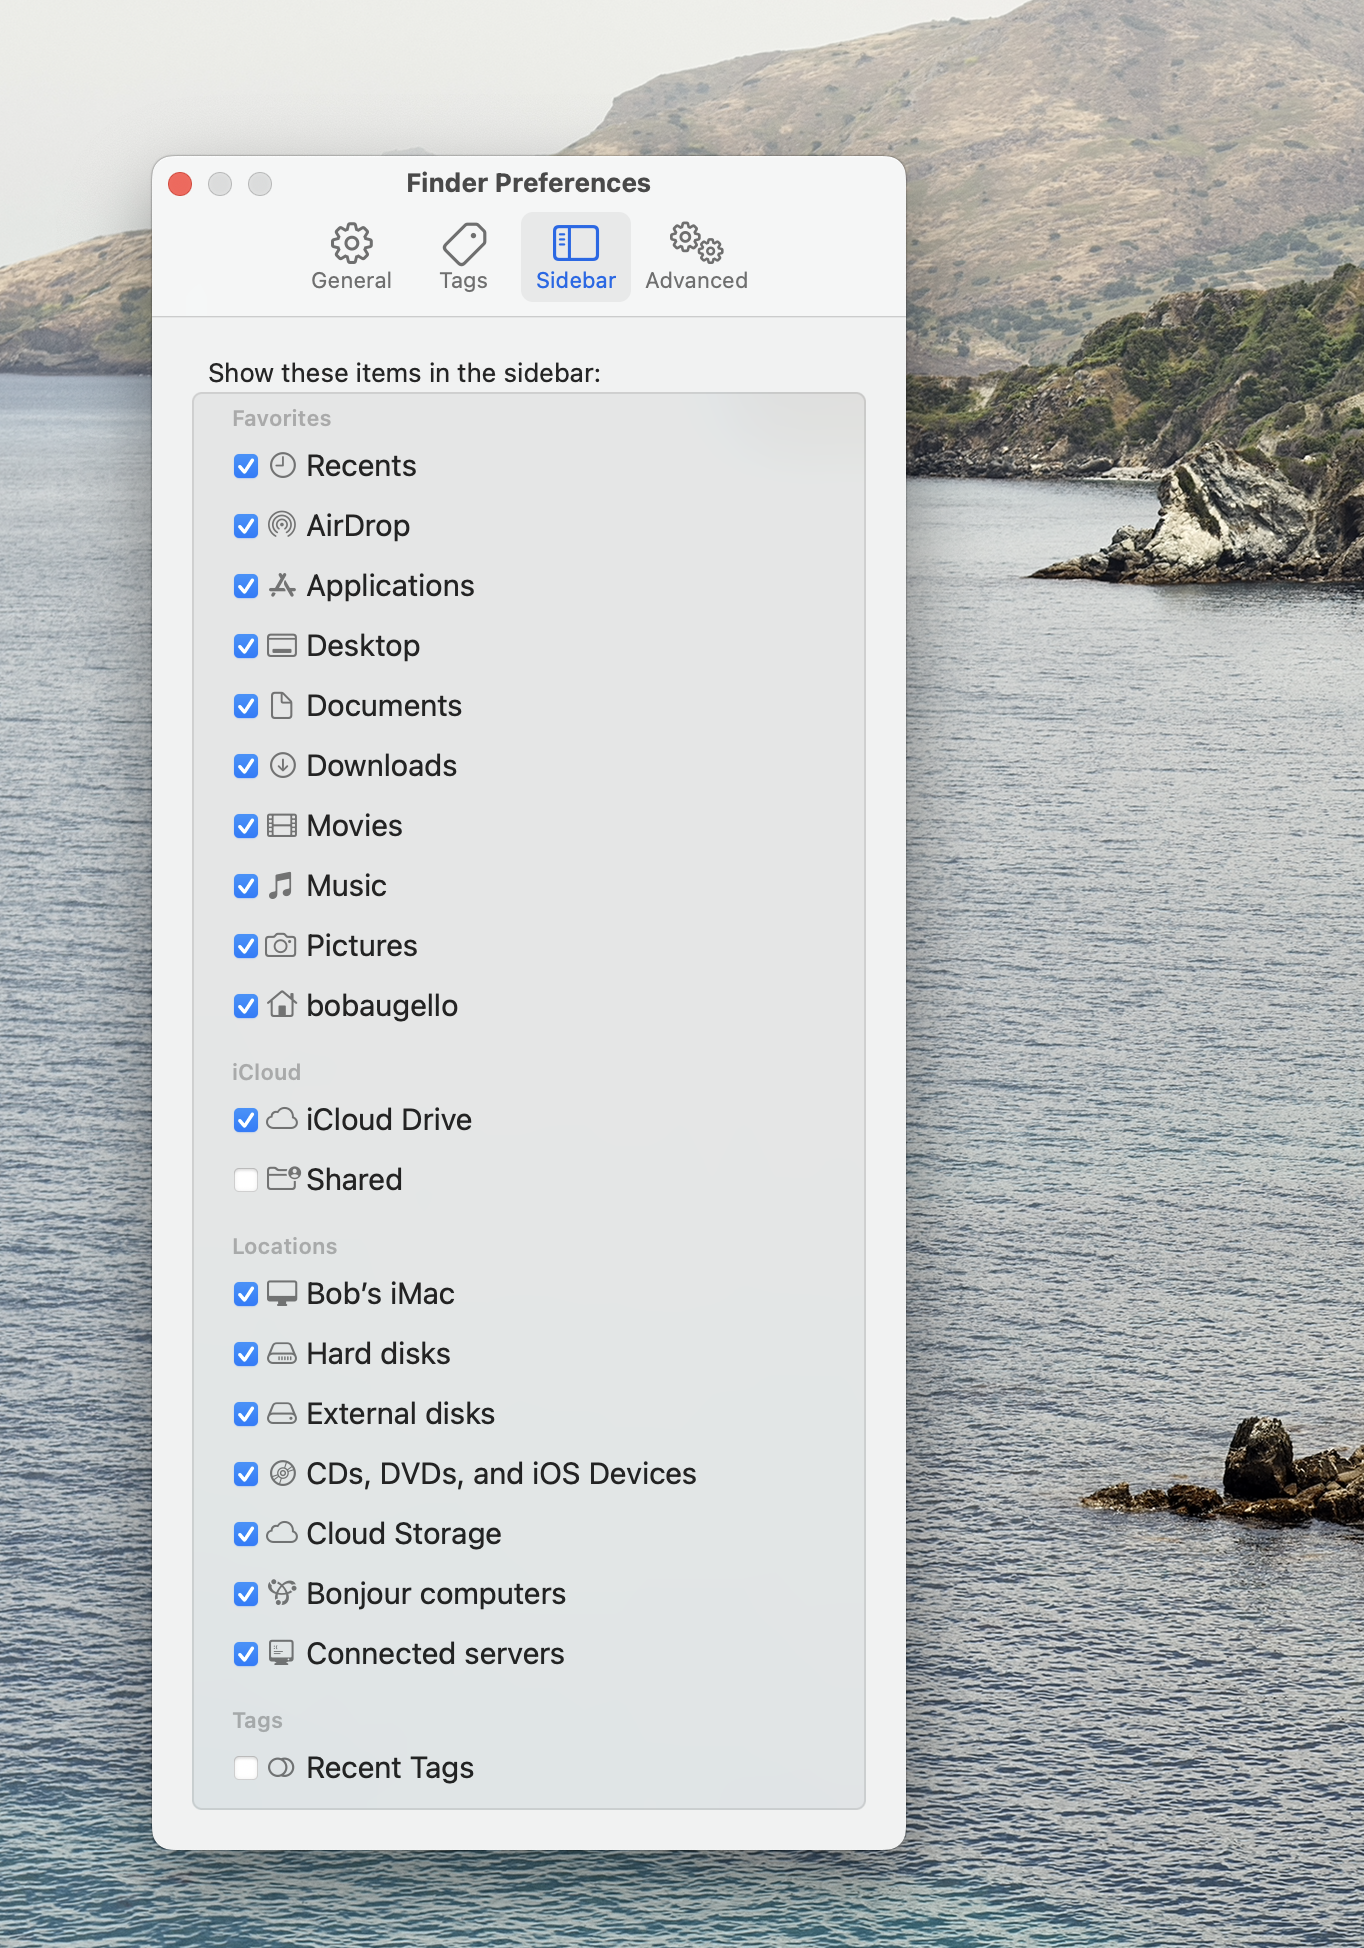Uncheck the Cloud Storage checkbox
The image size is (1364, 1948).
(246, 1534)
